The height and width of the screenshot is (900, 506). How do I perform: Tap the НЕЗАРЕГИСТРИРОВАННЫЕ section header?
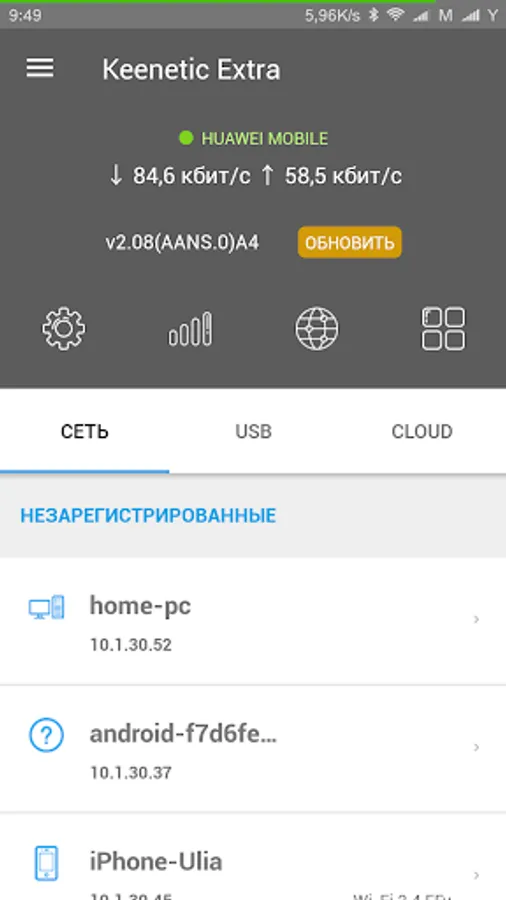tap(148, 515)
